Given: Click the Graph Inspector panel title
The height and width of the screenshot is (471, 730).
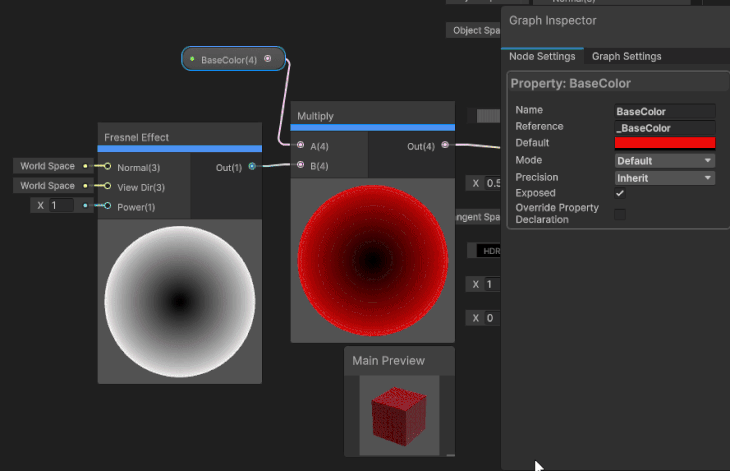Looking at the screenshot, I should coord(552,20).
